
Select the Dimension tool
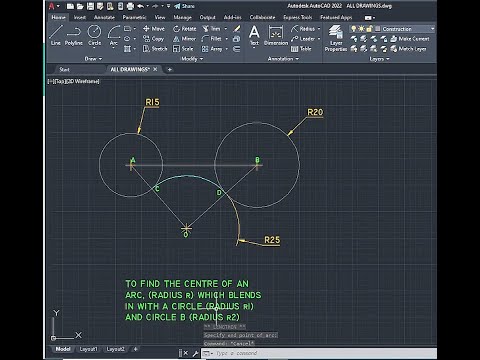(276, 35)
